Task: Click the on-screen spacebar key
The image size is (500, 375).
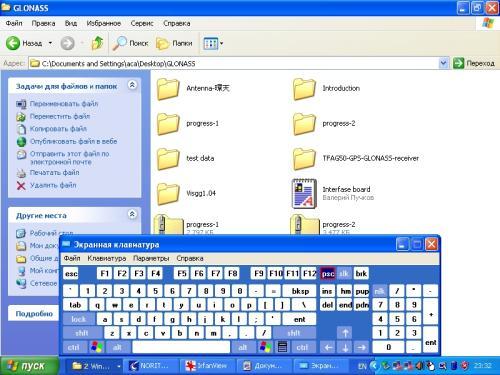Action: coord(181,347)
